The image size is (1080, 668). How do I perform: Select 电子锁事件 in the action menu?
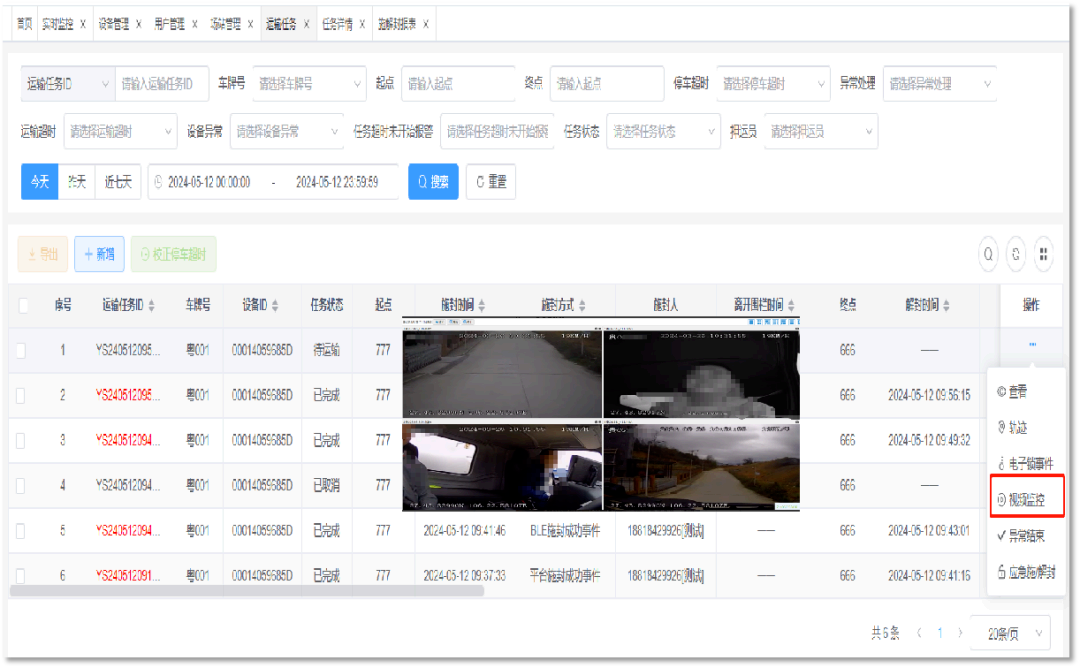click(x=1026, y=463)
